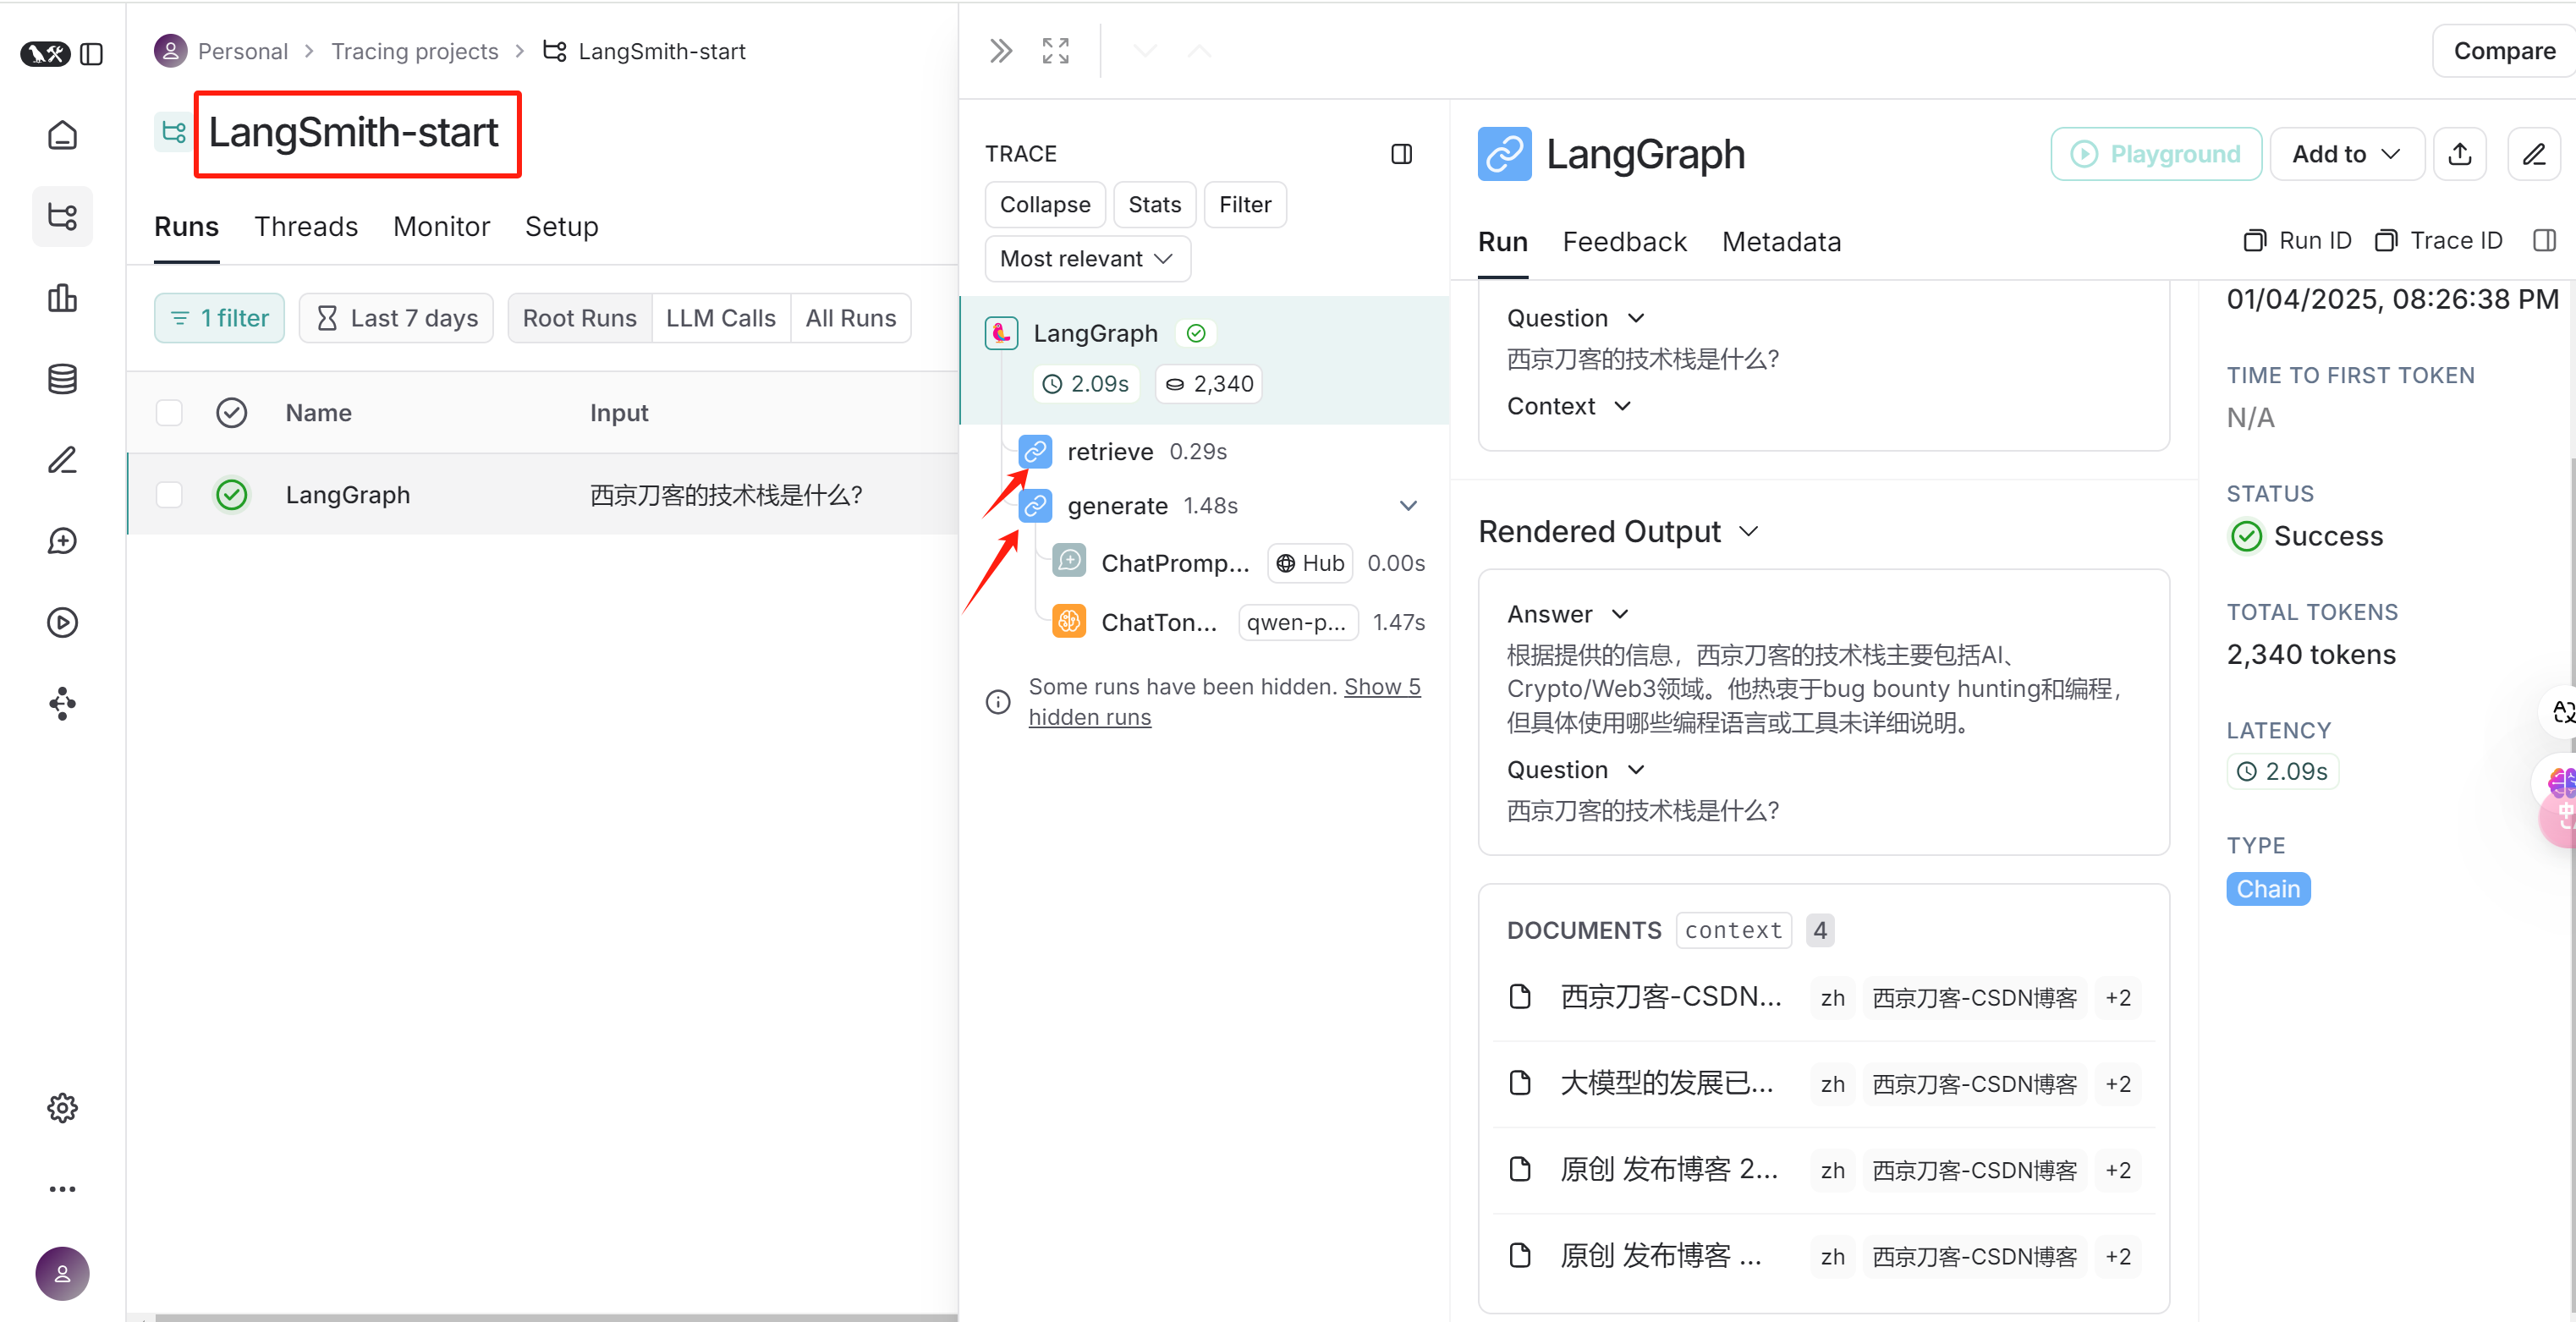Open the Metadata tab

1781,242
